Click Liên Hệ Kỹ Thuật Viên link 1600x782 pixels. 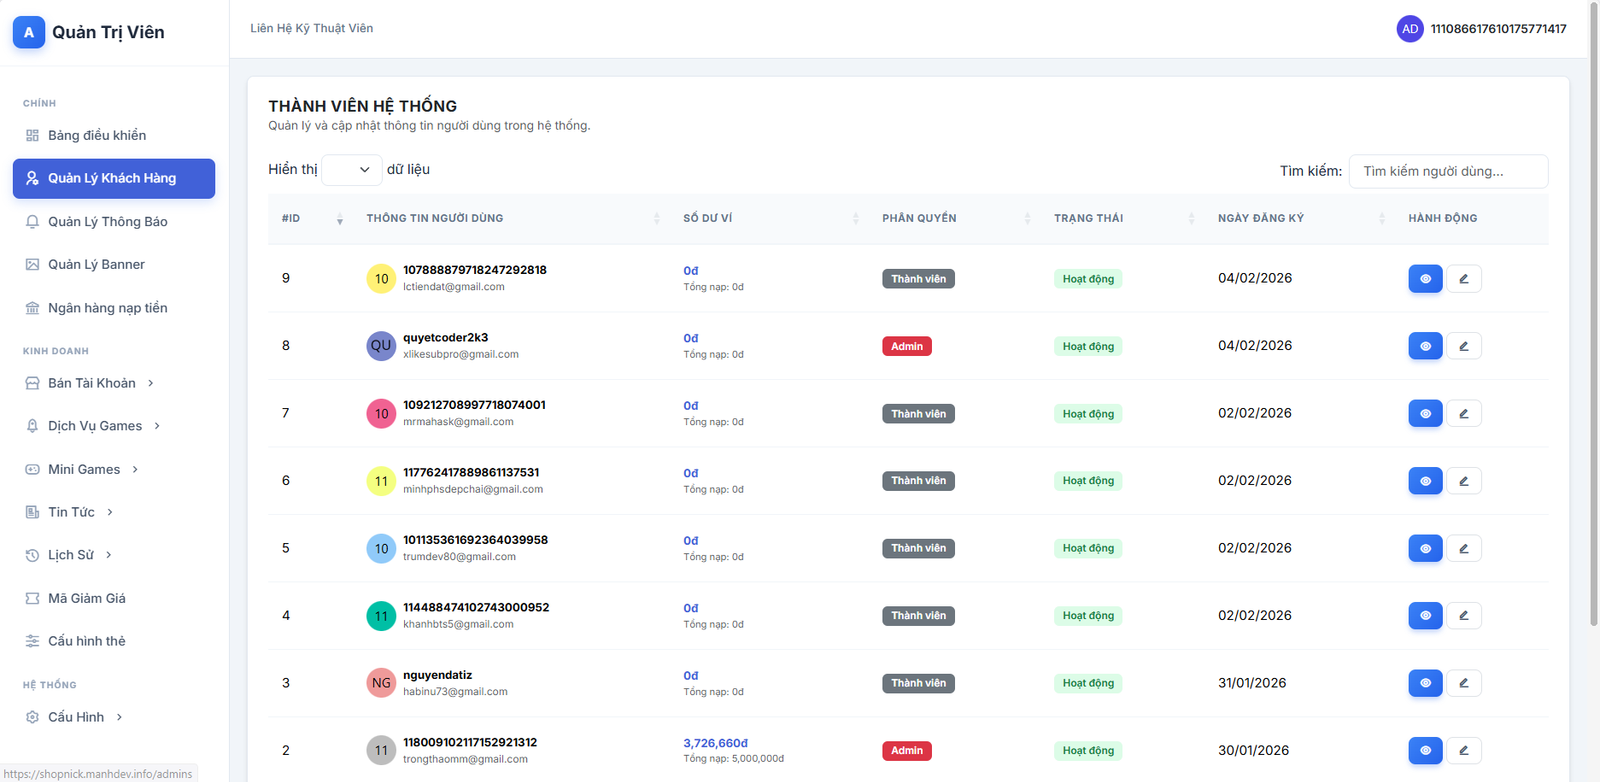click(x=311, y=28)
